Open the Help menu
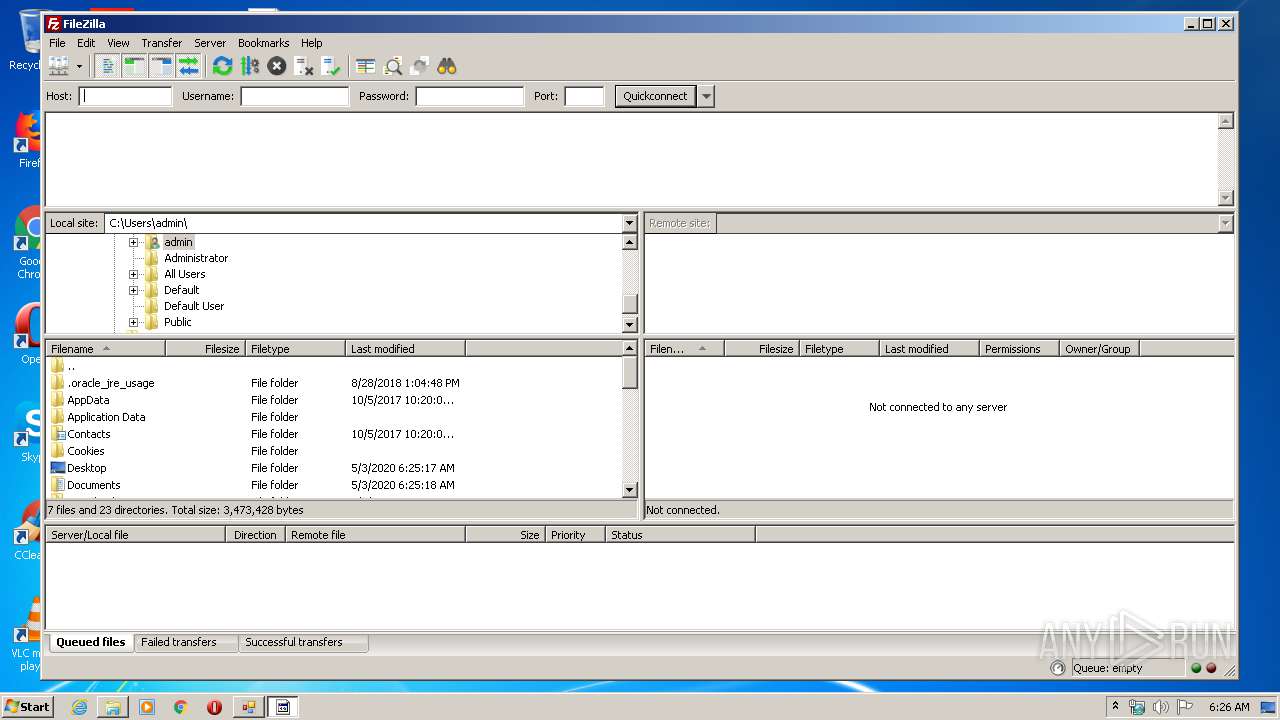1280x720 pixels. (312, 43)
